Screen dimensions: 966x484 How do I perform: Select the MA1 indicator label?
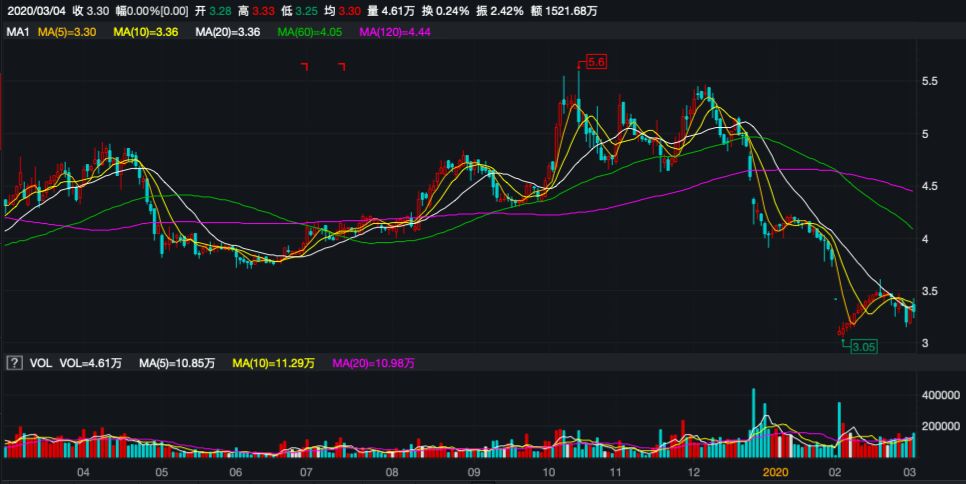[16, 32]
